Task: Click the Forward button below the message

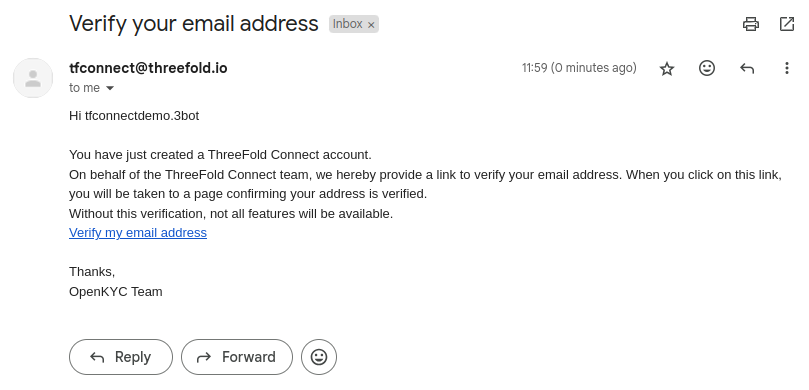Action: 237,357
